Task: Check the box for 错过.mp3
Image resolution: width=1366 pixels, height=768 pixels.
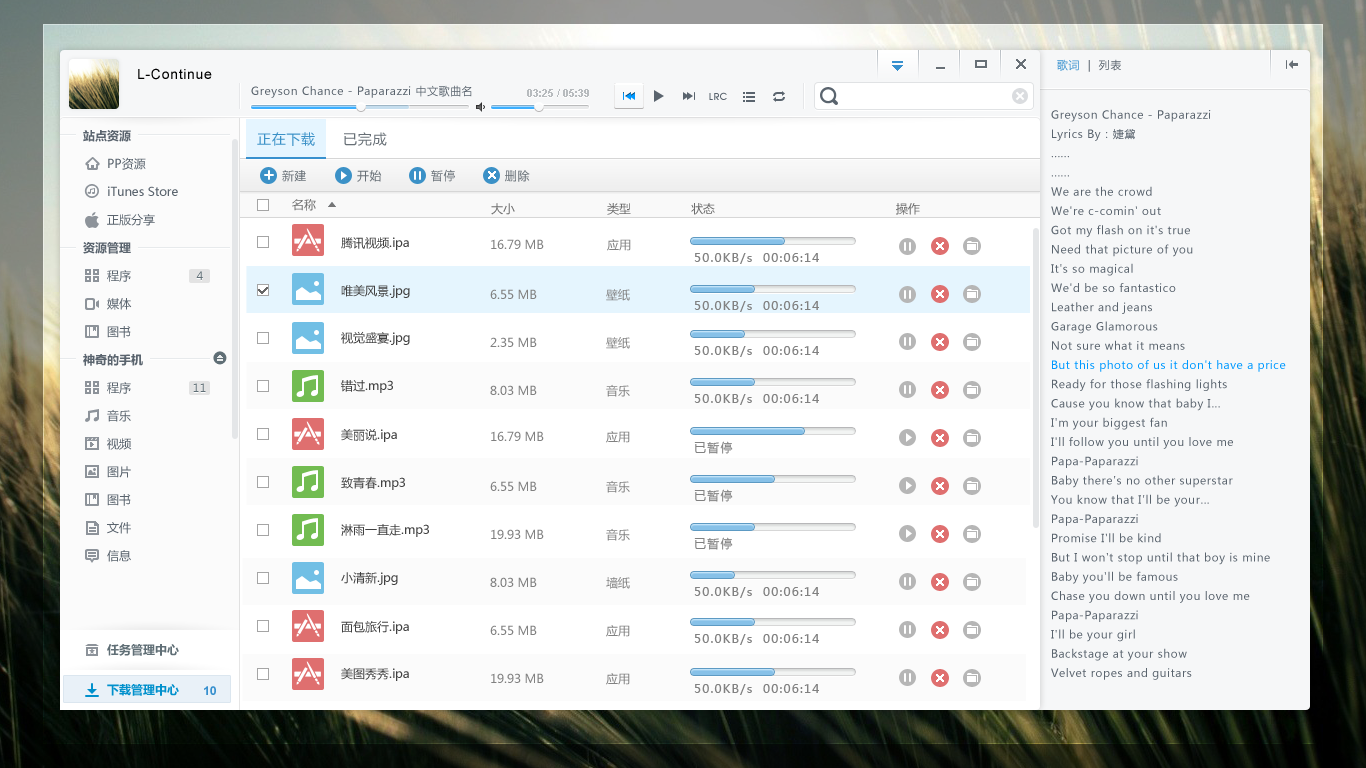Action: [263, 386]
